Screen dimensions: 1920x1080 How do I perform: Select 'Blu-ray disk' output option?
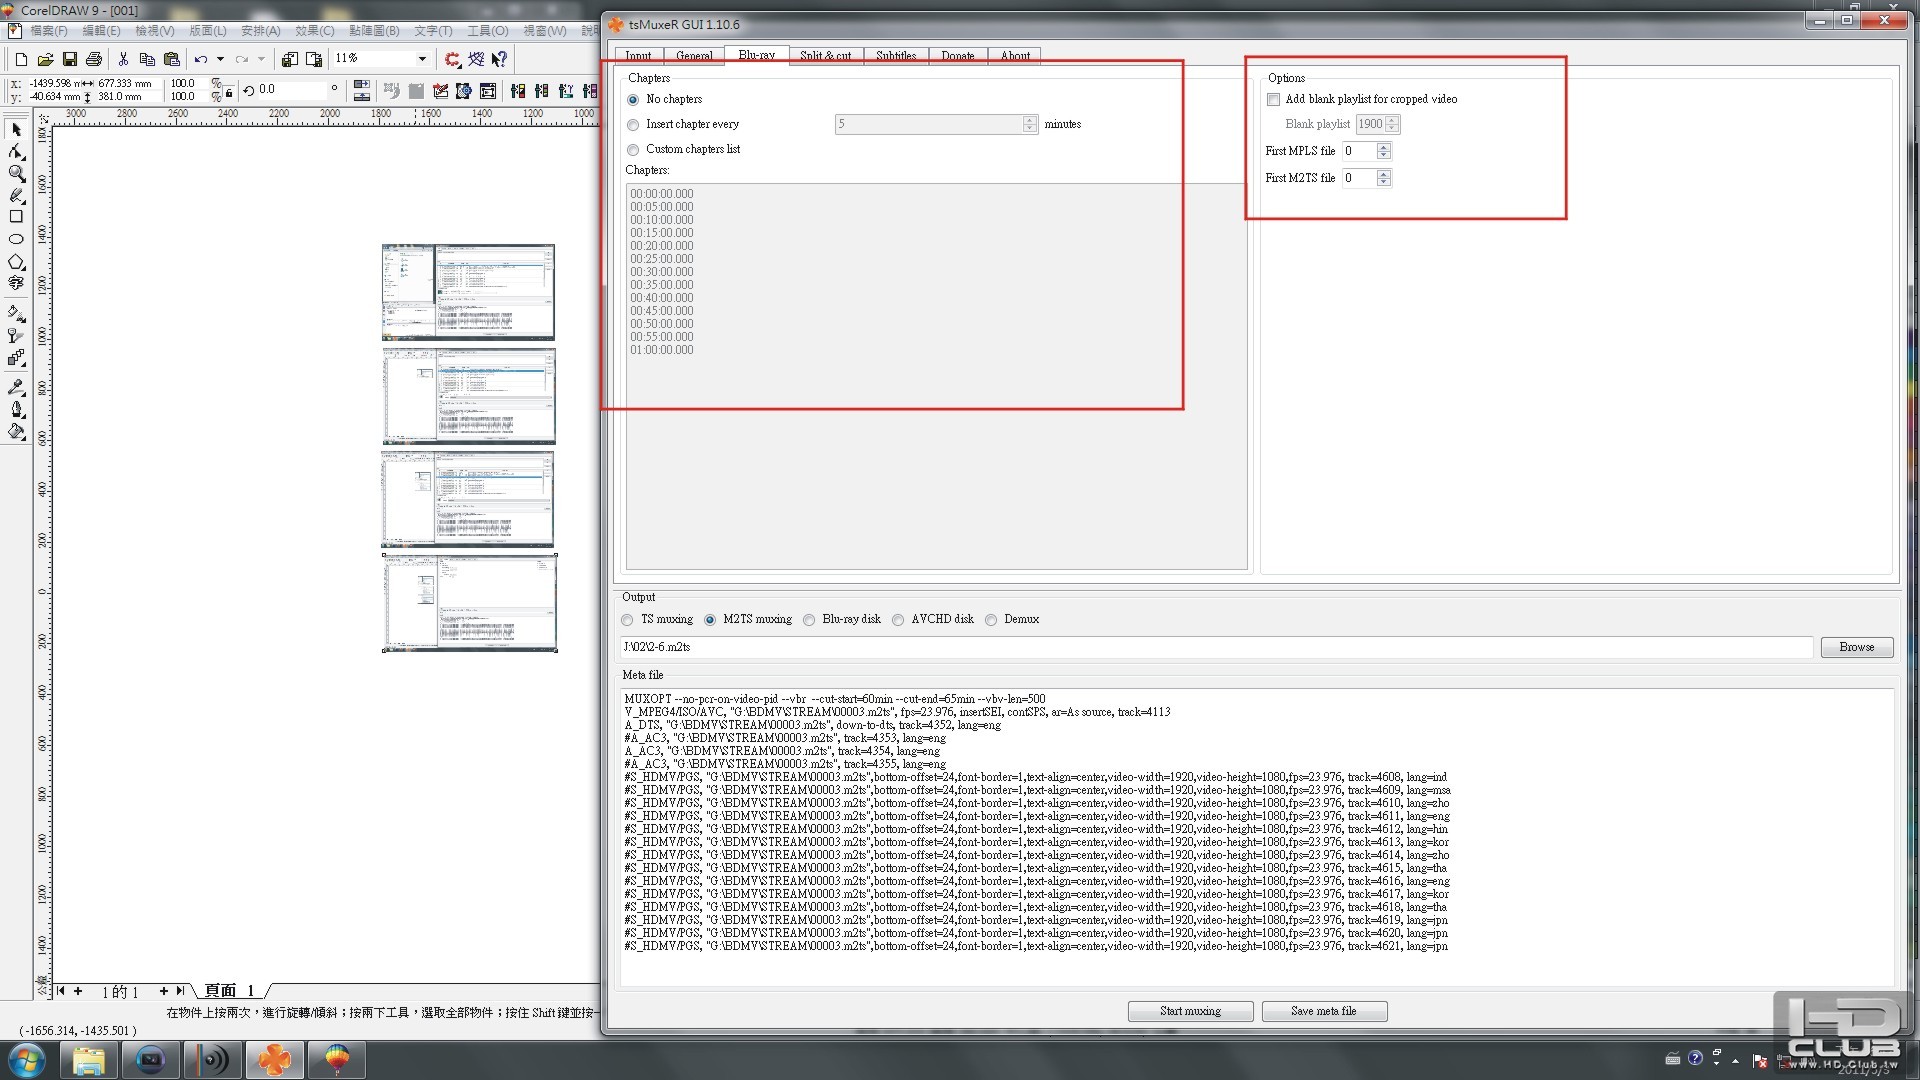809,620
